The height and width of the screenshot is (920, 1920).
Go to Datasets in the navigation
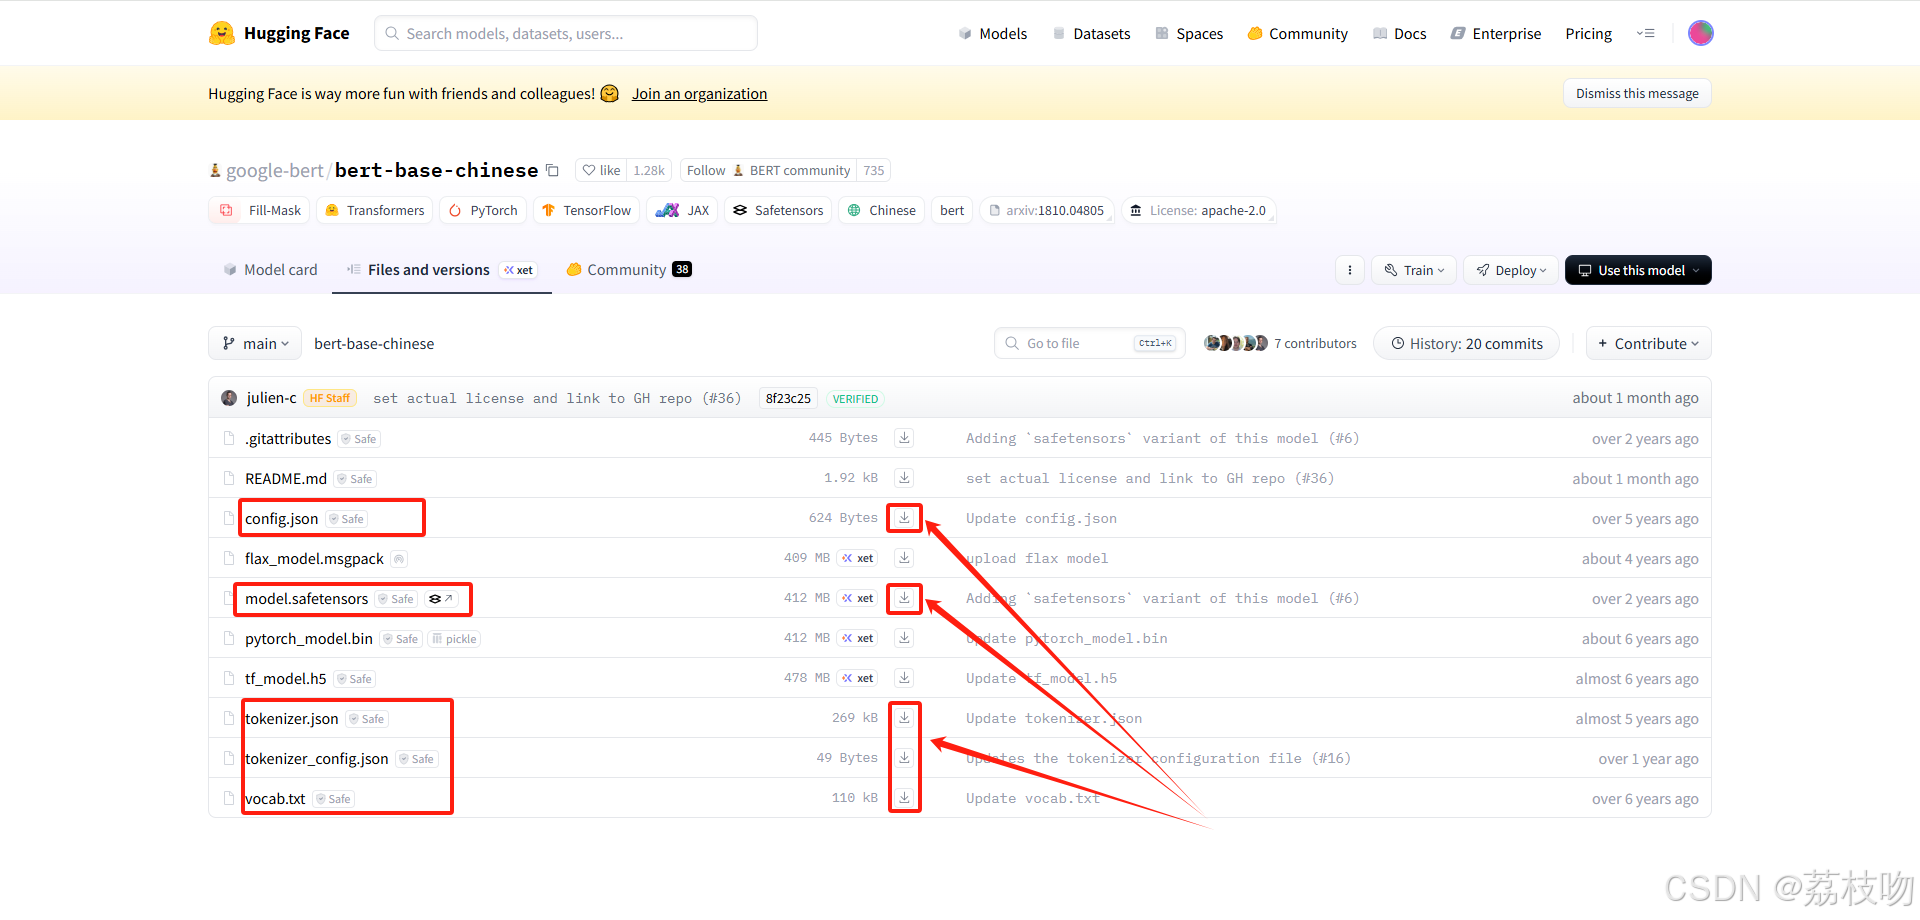pyautogui.click(x=1091, y=33)
